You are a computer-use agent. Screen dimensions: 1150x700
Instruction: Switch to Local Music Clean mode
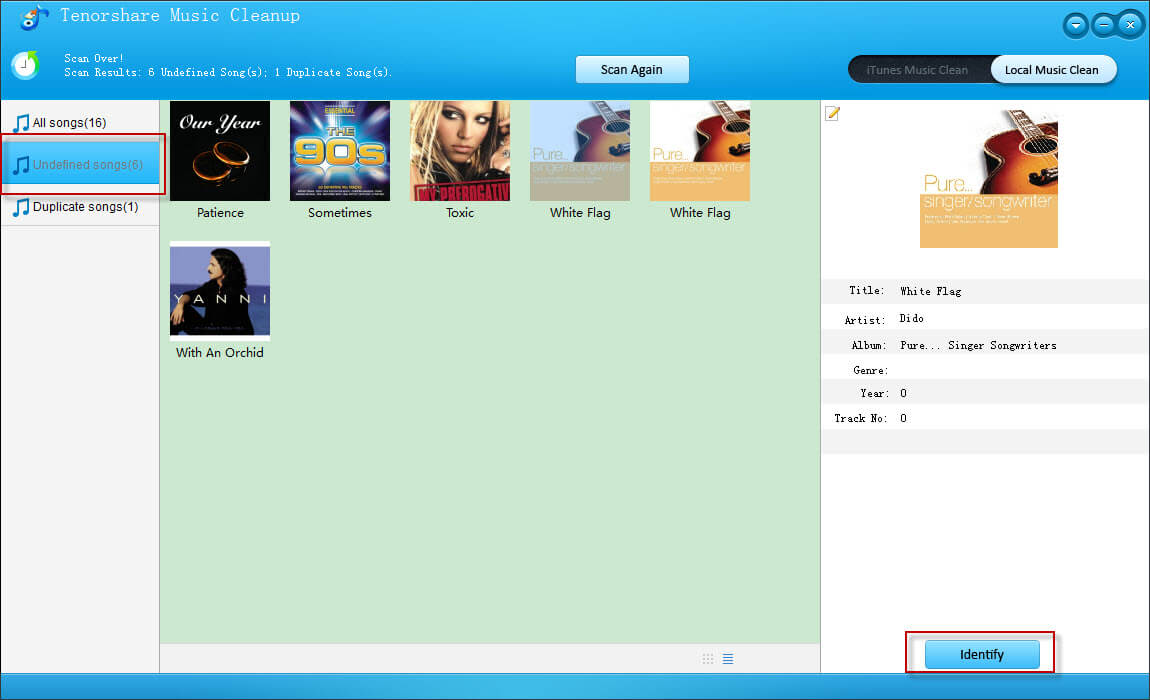[x=1052, y=70]
